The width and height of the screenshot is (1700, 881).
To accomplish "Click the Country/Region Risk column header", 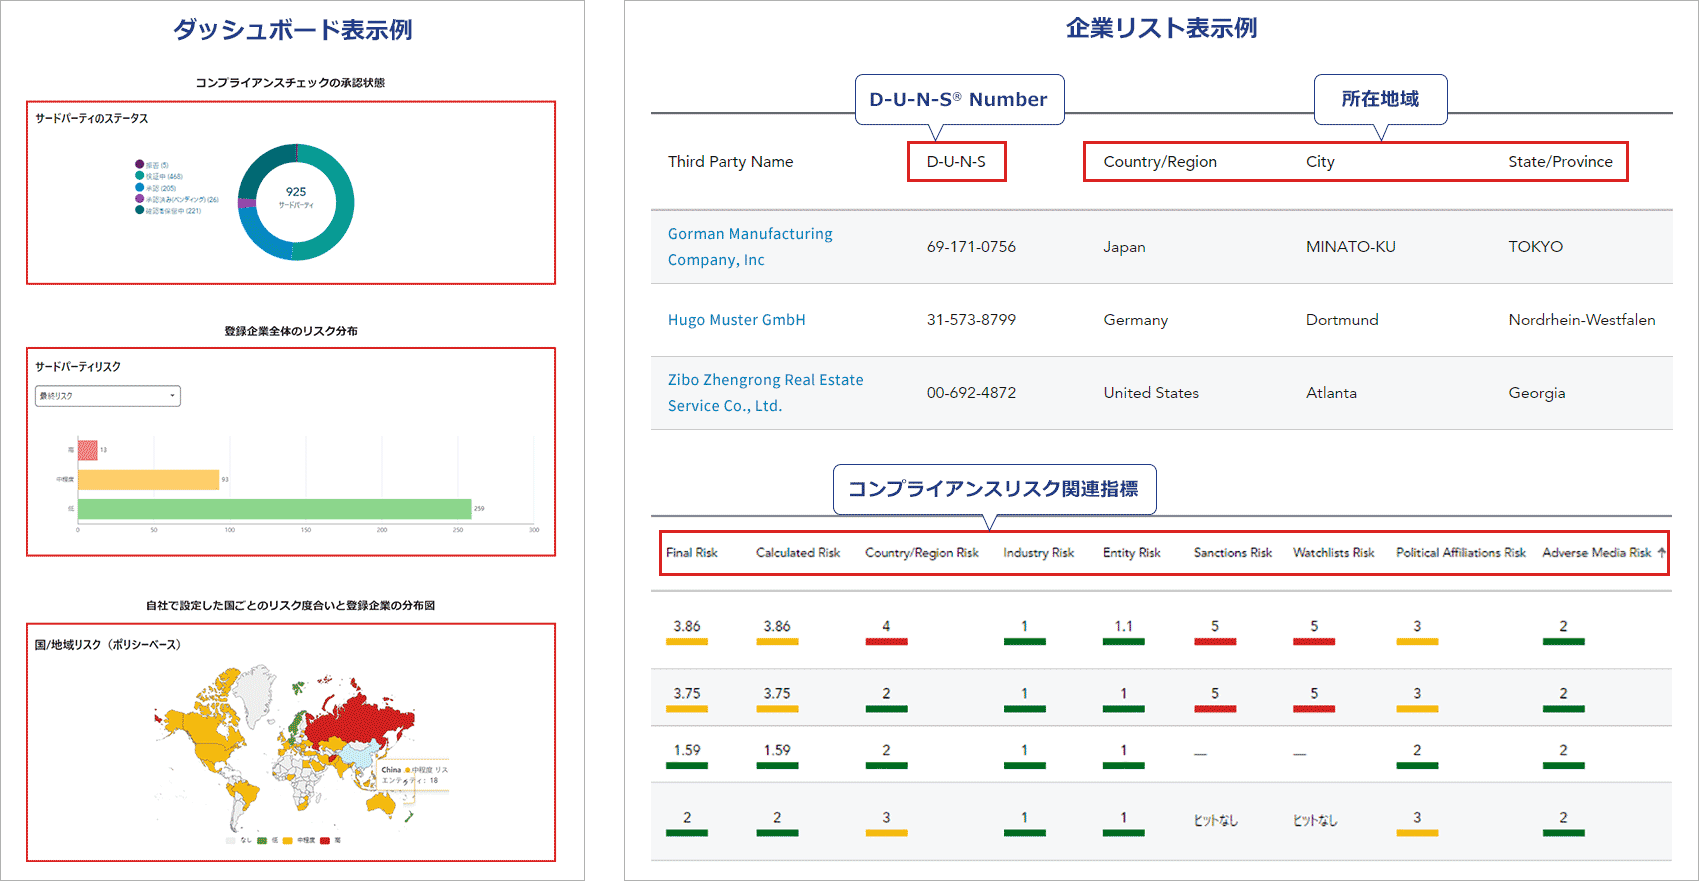I will click(x=922, y=553).
